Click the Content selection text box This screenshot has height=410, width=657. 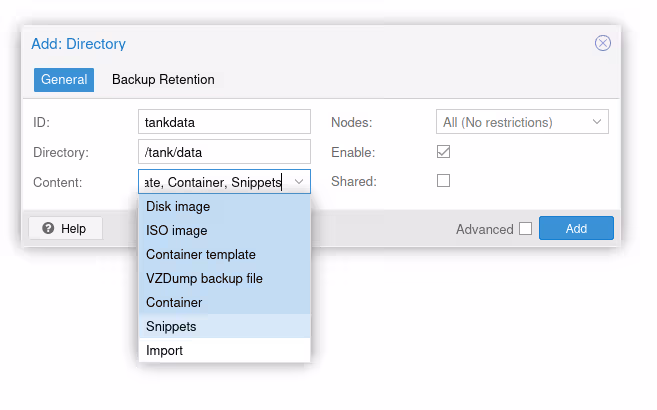click(213, 182)
